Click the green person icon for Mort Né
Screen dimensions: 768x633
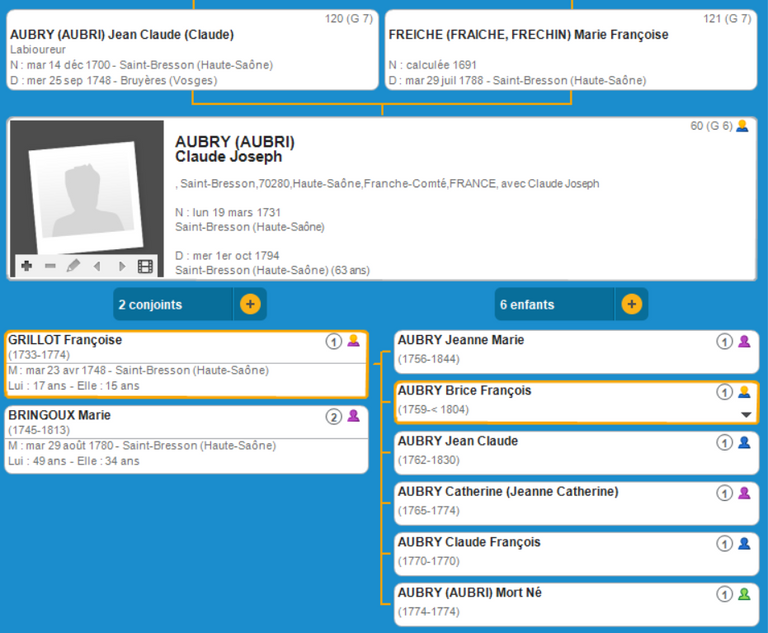tap(744, 594)
